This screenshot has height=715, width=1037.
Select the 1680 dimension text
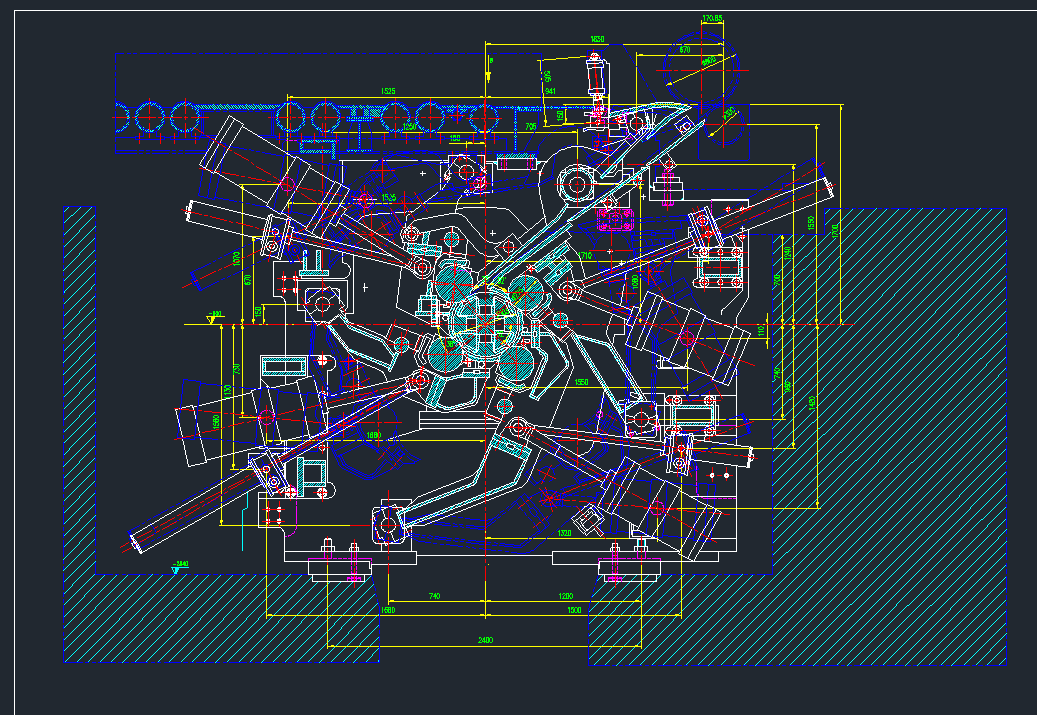click(x=388, y=610)
